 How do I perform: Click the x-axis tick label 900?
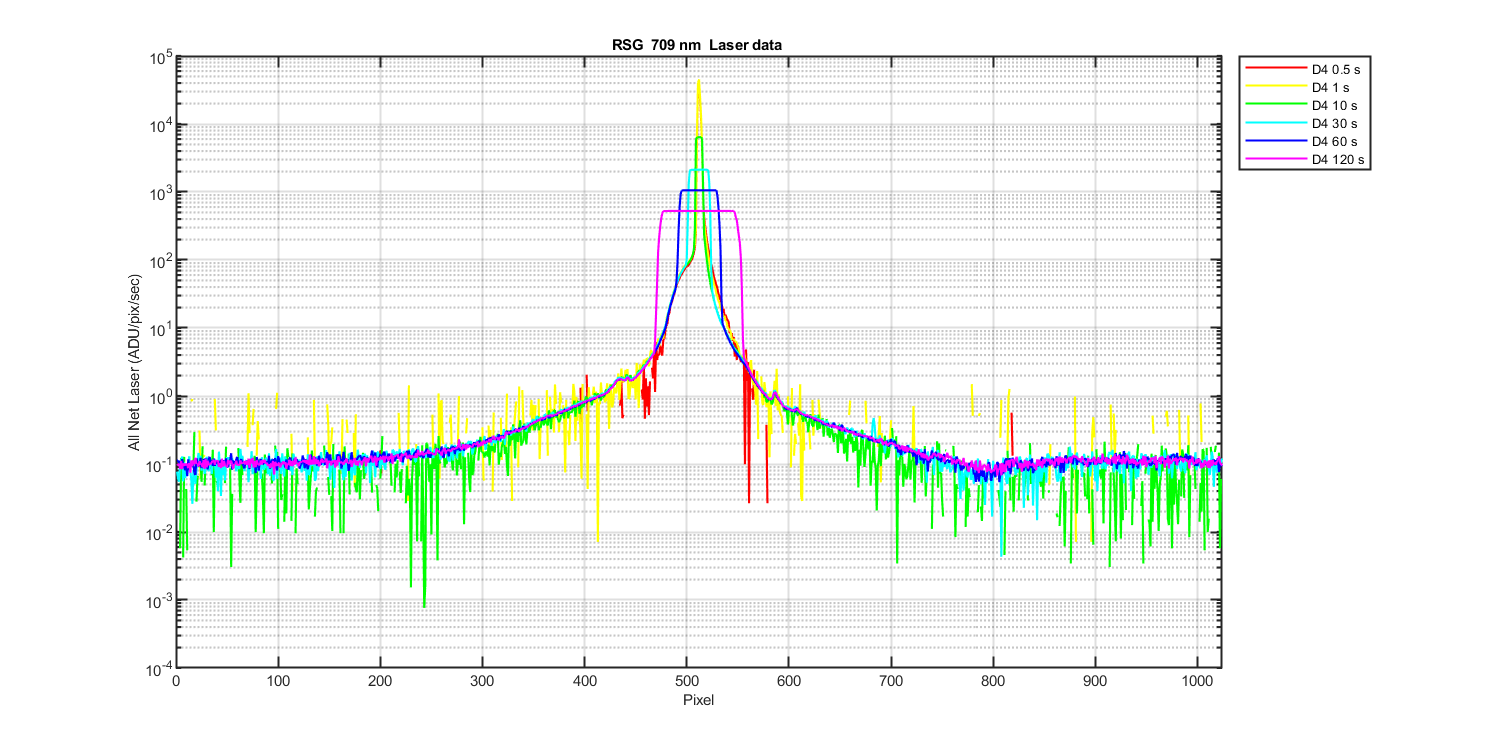[x=1095, y=682]
